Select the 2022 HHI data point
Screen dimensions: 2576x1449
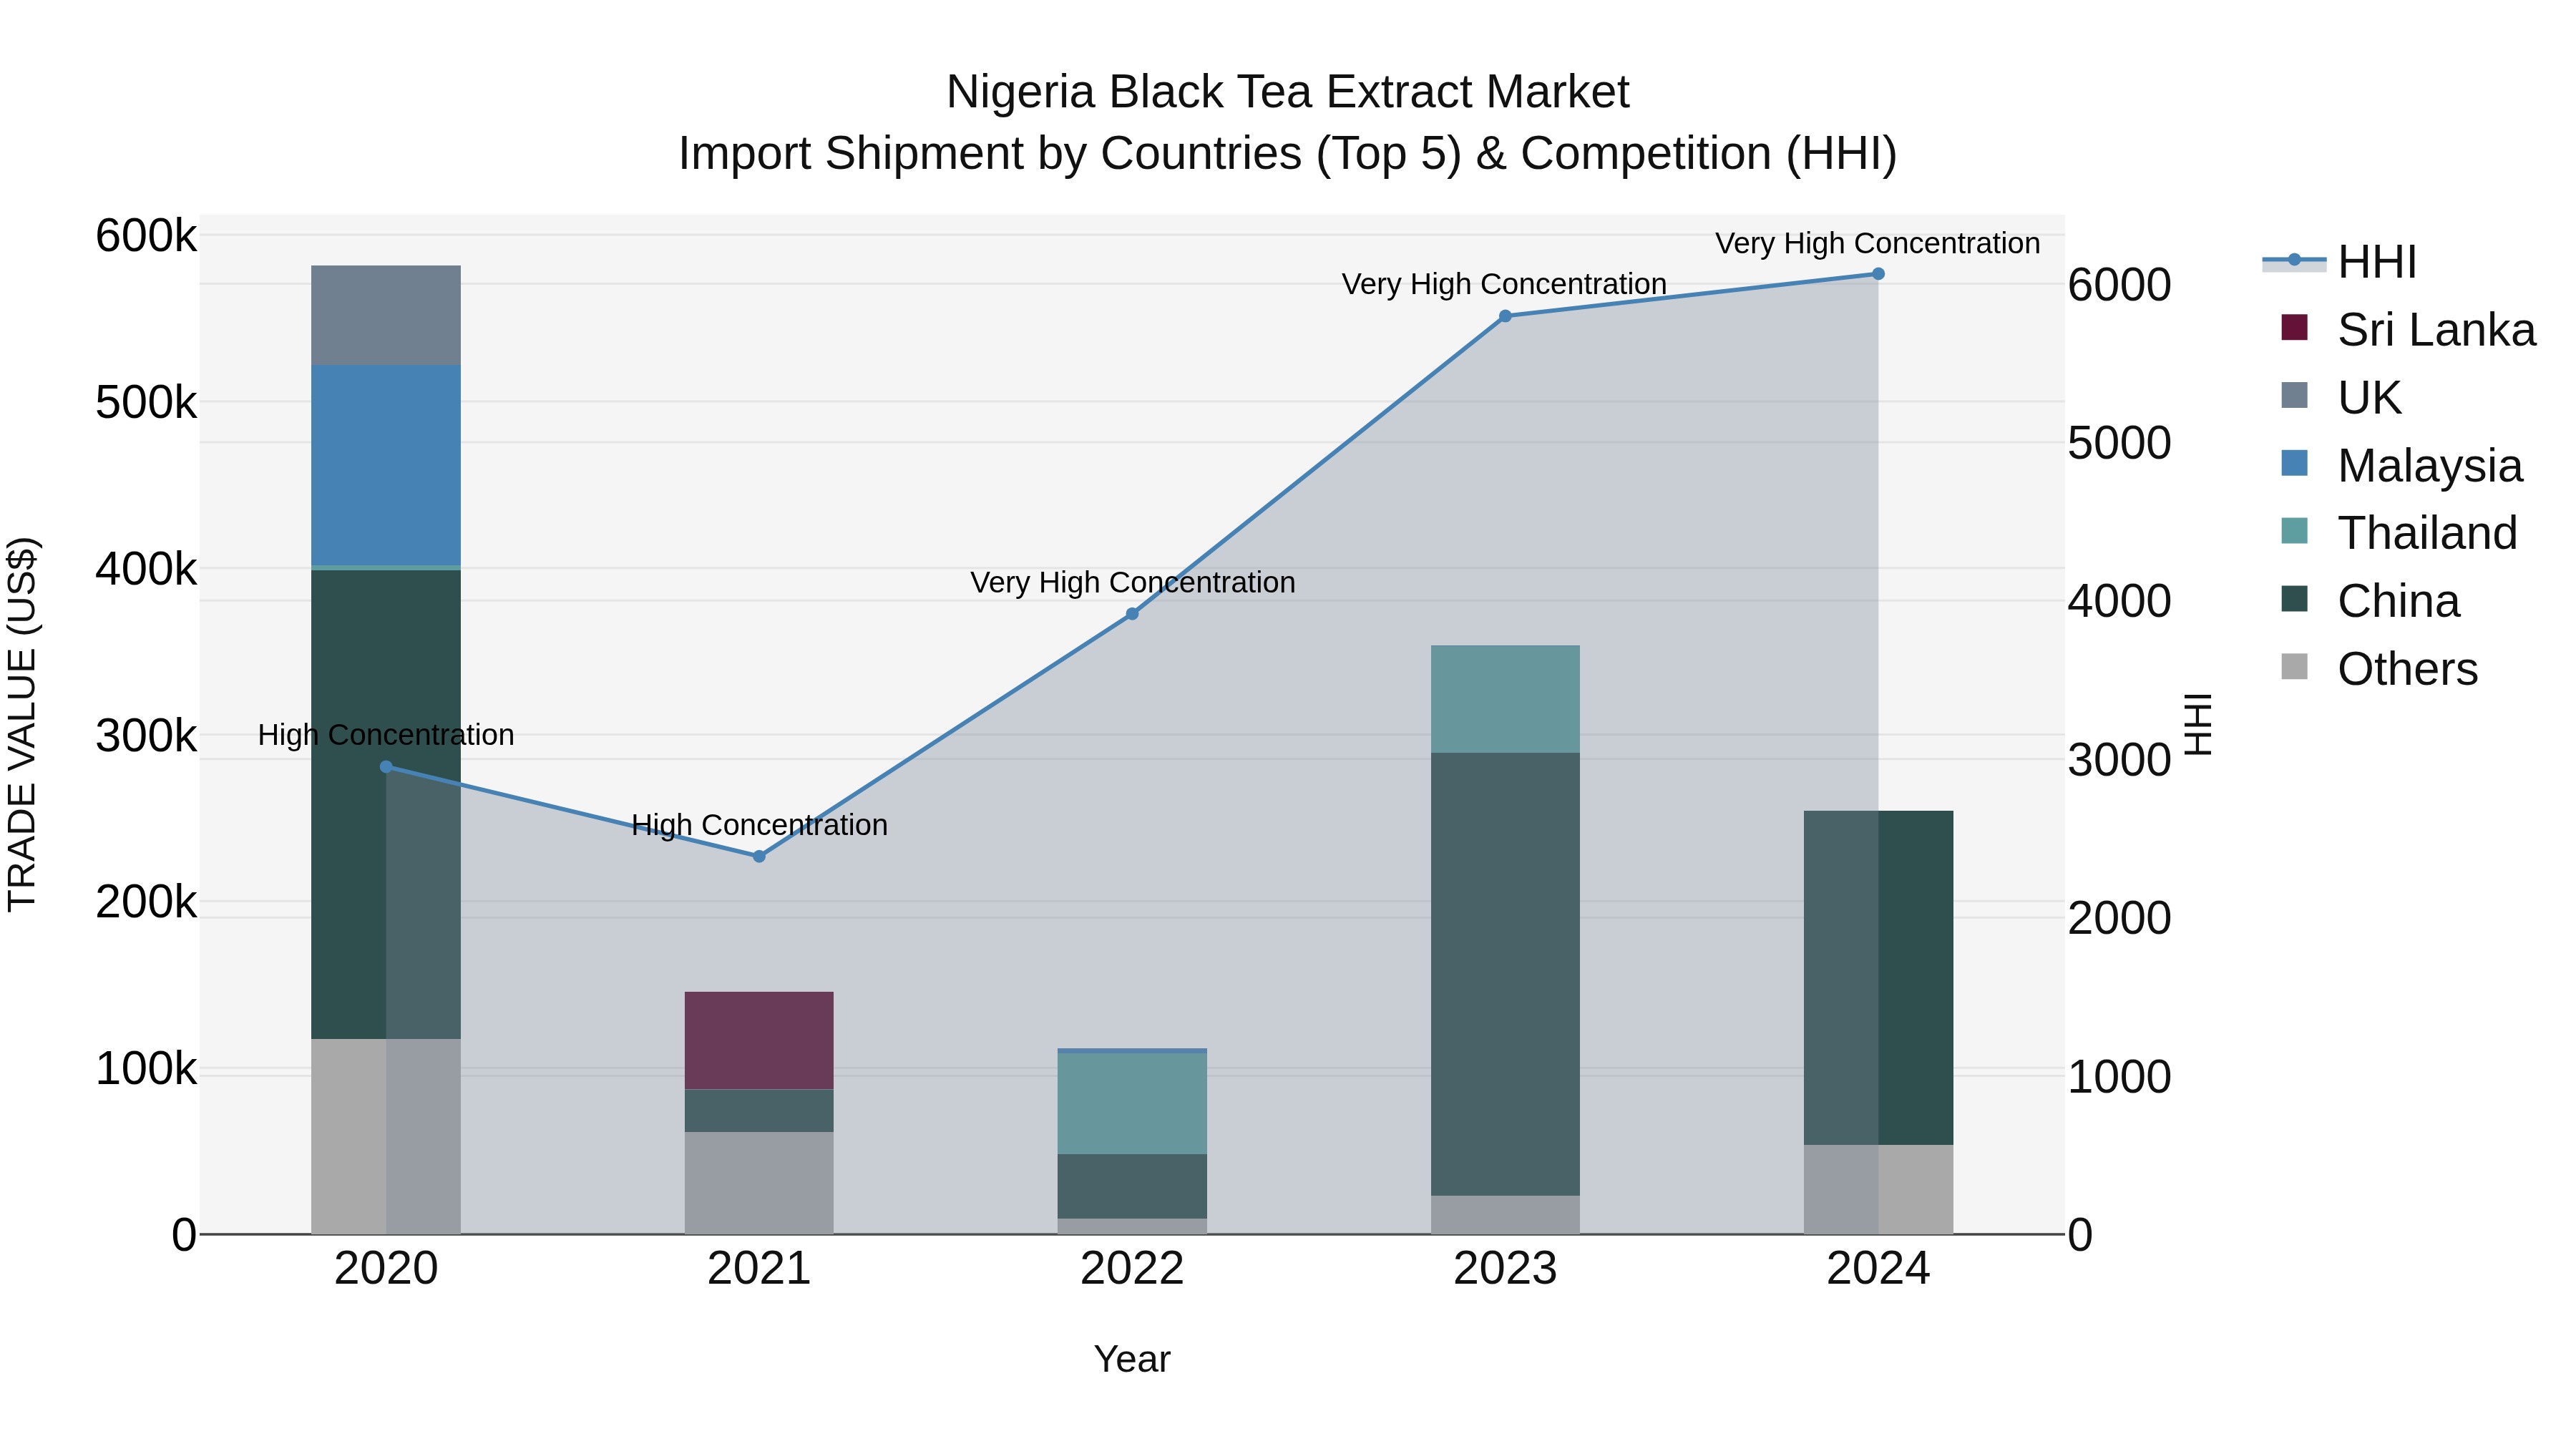click(1132, 614)
